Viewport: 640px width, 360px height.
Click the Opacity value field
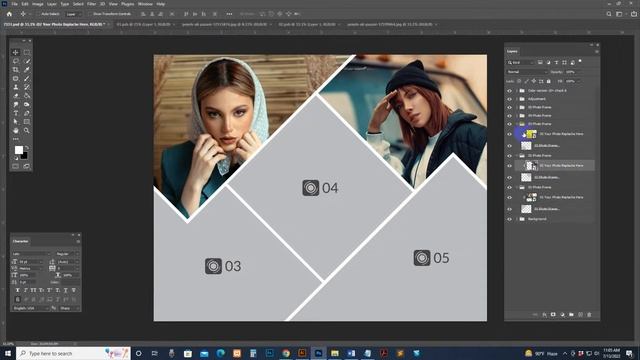tap(571, 72)
